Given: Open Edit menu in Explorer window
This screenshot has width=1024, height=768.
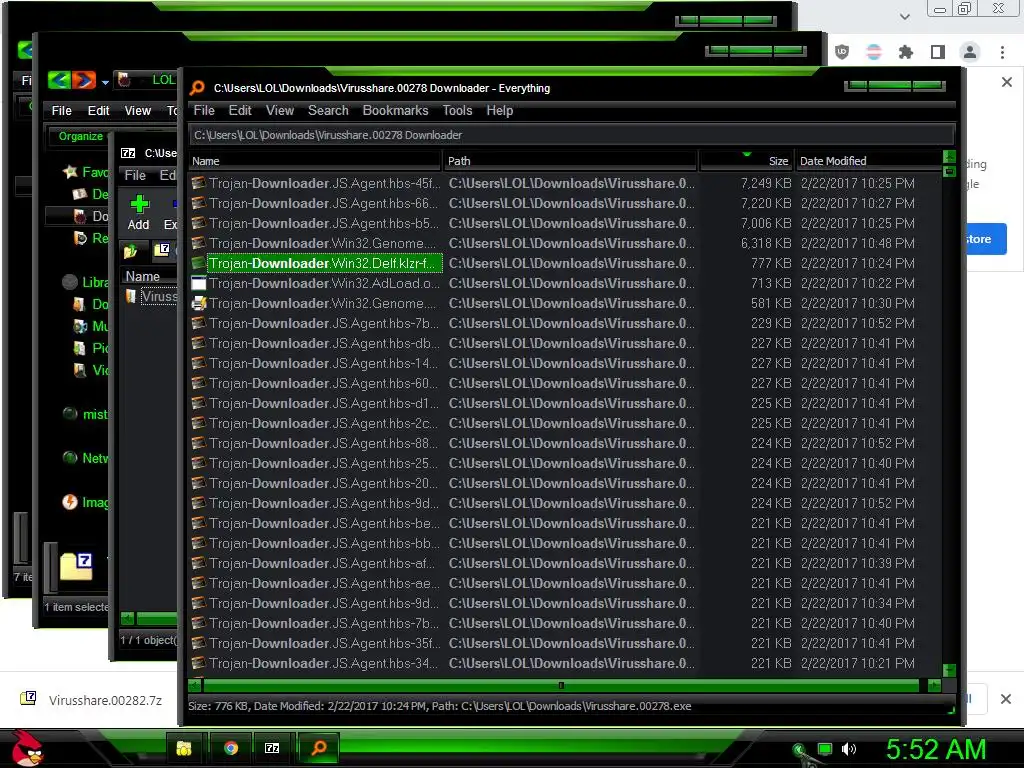Looking at the screenshot, I should tap(98, 110).
